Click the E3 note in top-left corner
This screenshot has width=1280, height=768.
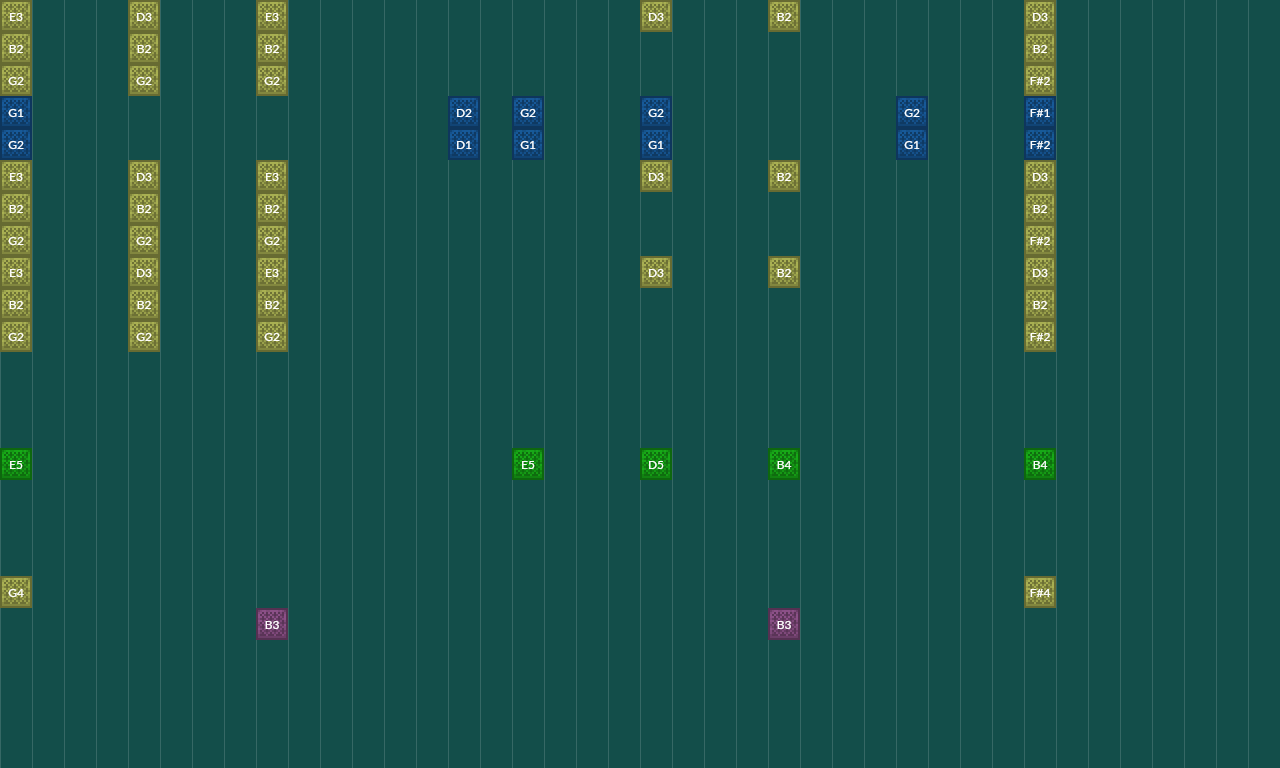[x=16, y=16]
